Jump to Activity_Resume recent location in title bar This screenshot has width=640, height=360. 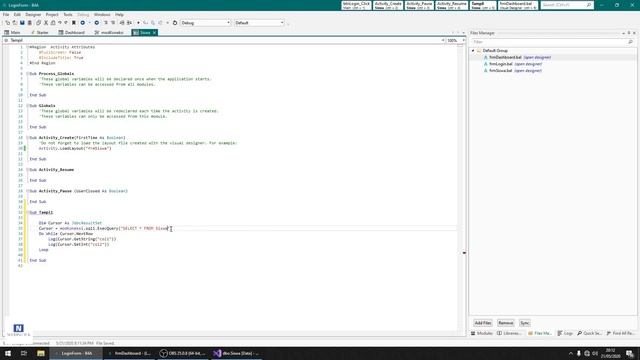pos(451,5)
